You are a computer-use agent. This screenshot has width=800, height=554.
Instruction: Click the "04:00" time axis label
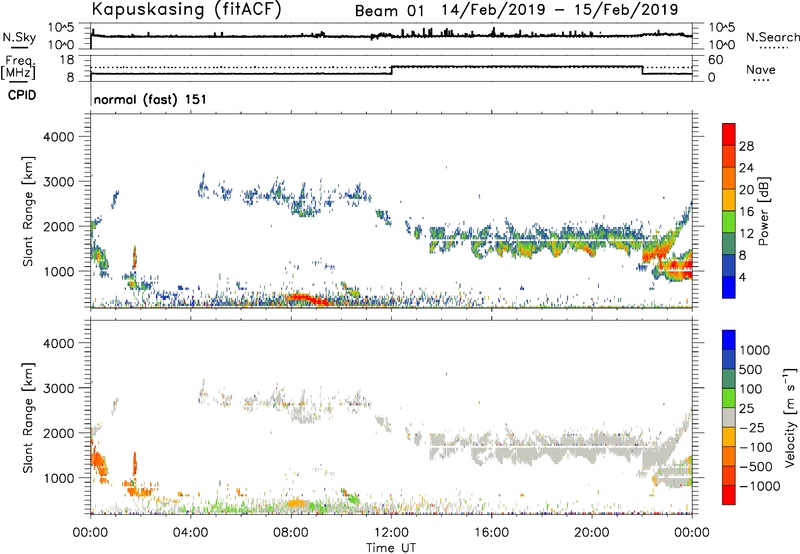(x=190, y=533)
